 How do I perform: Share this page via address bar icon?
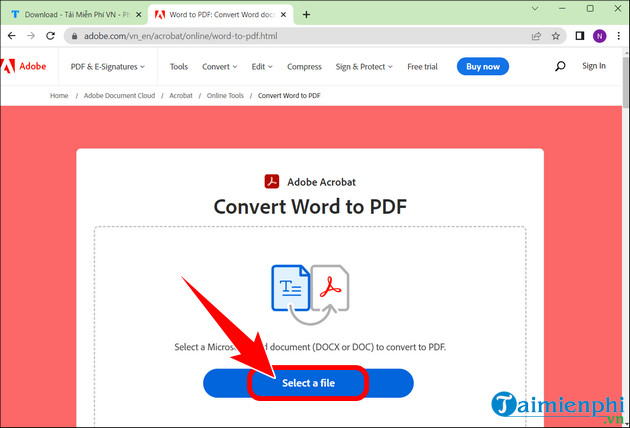click(x=536, y=36)
